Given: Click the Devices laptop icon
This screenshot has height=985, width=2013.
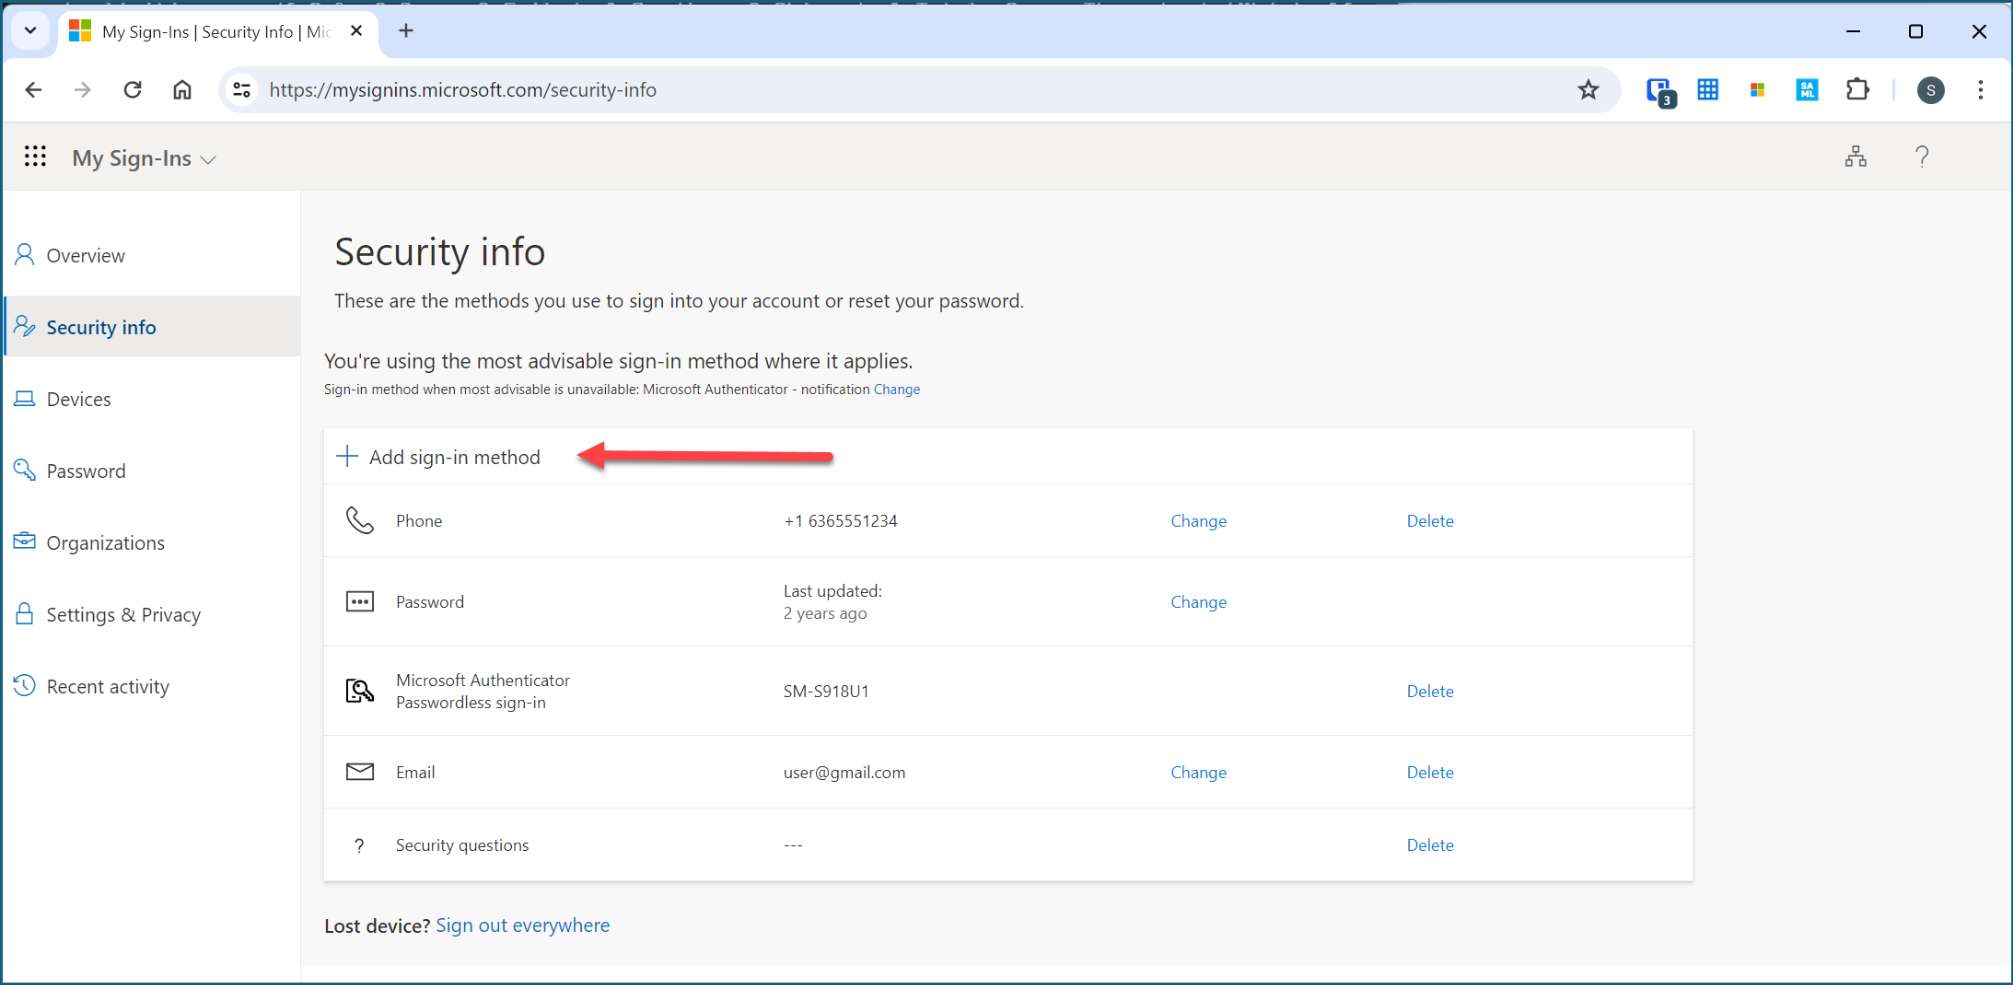Looking at the screenshot, I should pyautogui.click(x=25, y=398).
